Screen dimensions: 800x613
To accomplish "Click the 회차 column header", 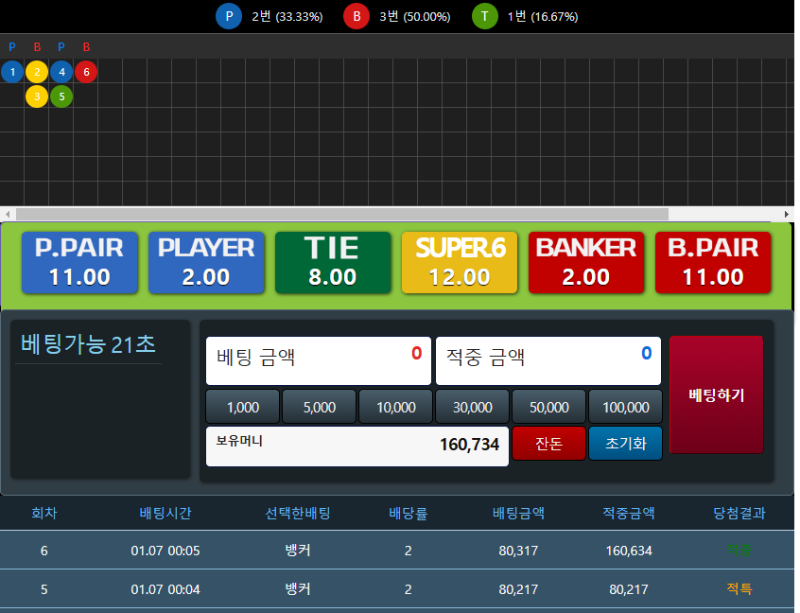I will pyautogui.click(x=44, y=512).
